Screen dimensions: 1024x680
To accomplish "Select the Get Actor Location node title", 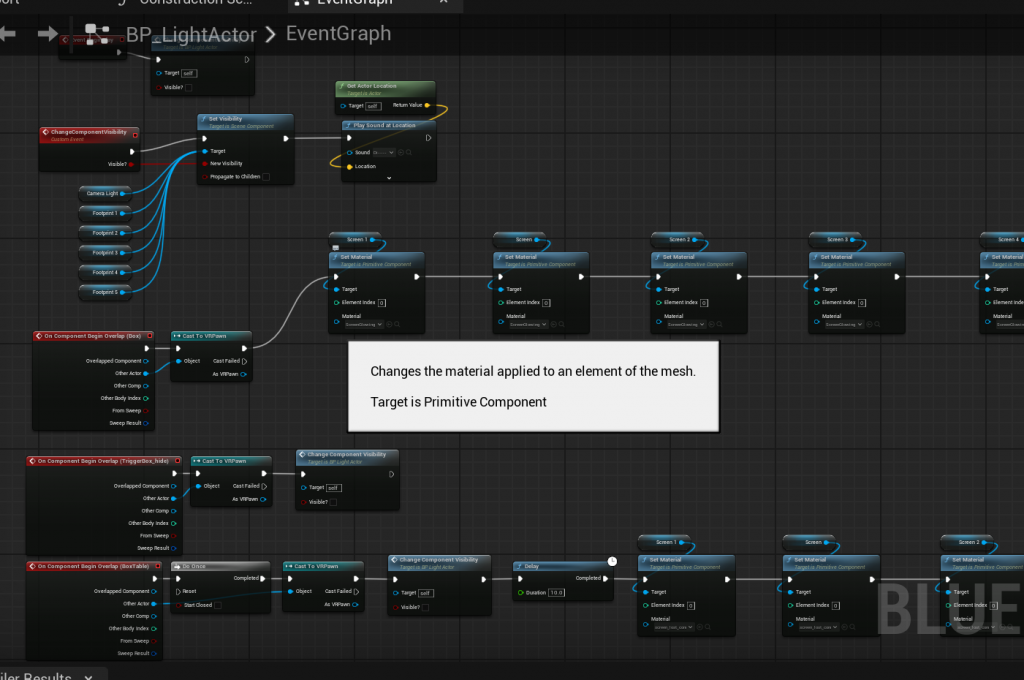I will [372, 86].
